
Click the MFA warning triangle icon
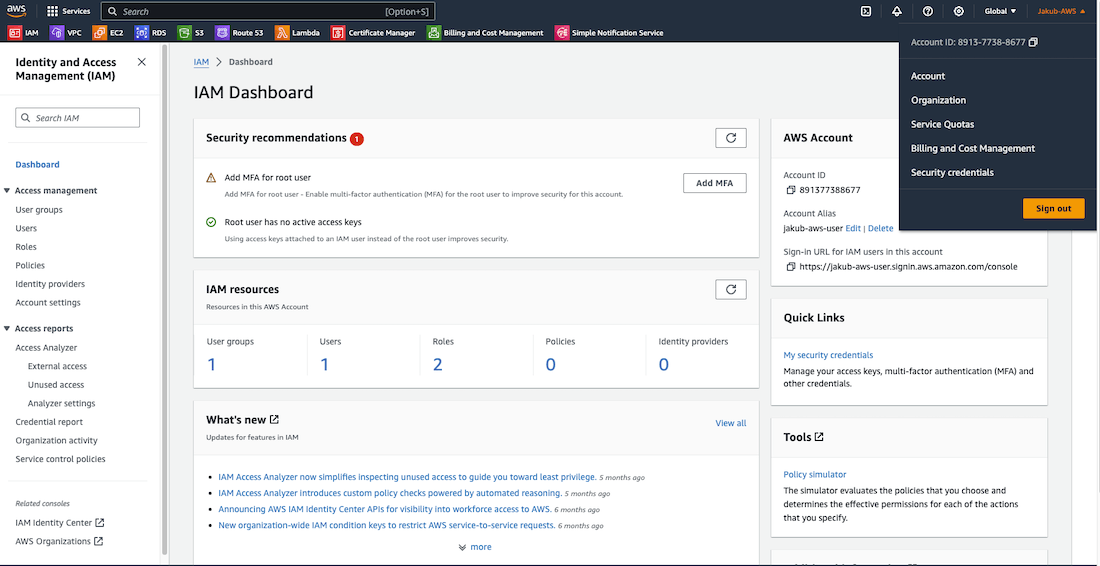click(x=211, y=178)
